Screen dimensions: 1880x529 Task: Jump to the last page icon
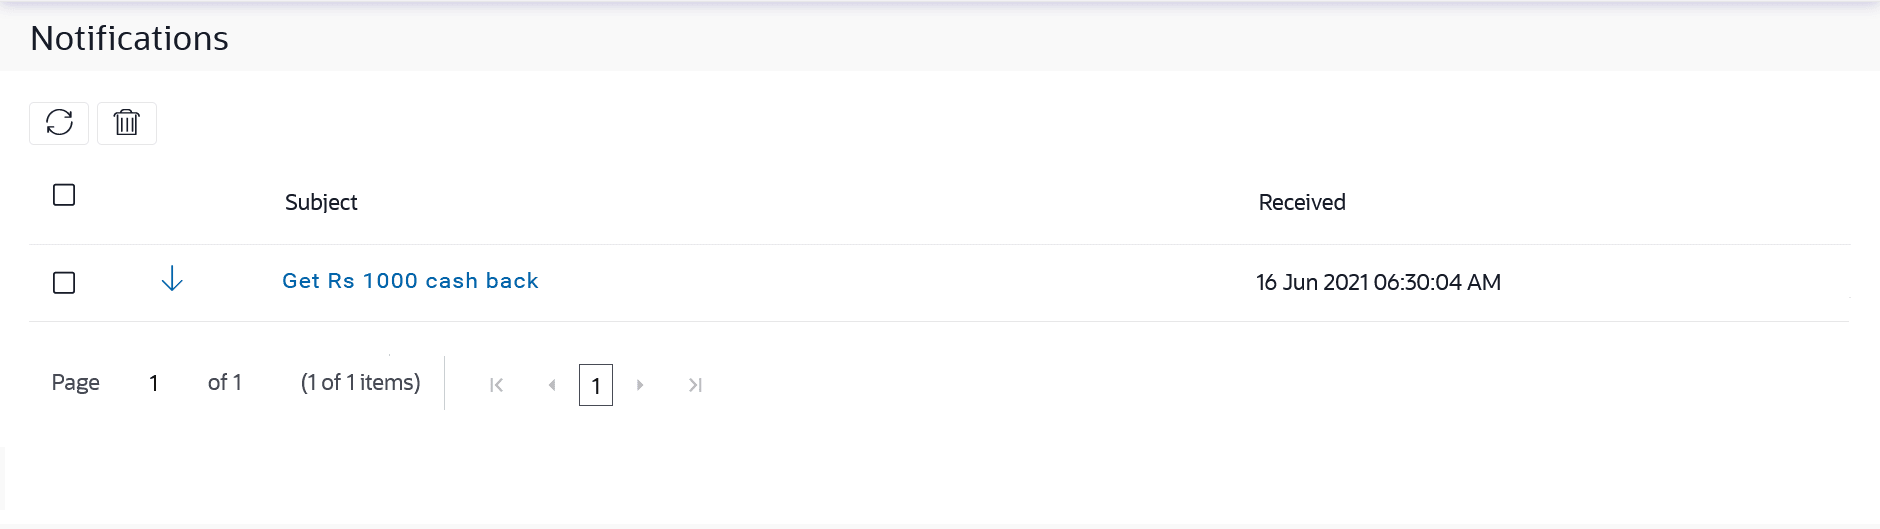click(696, 385)
